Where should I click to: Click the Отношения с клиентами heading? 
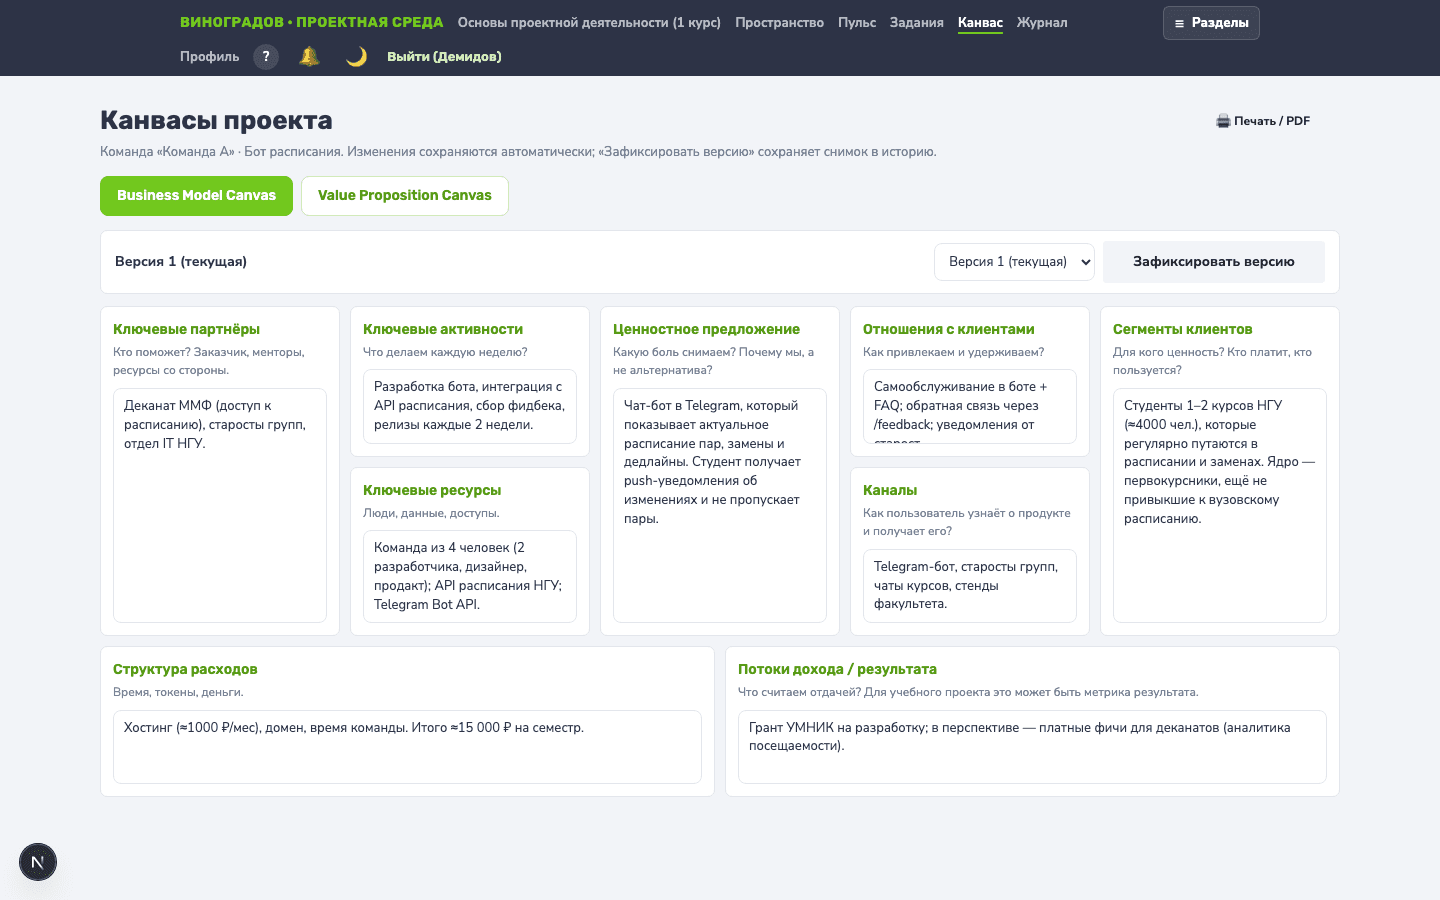(949, 329)
